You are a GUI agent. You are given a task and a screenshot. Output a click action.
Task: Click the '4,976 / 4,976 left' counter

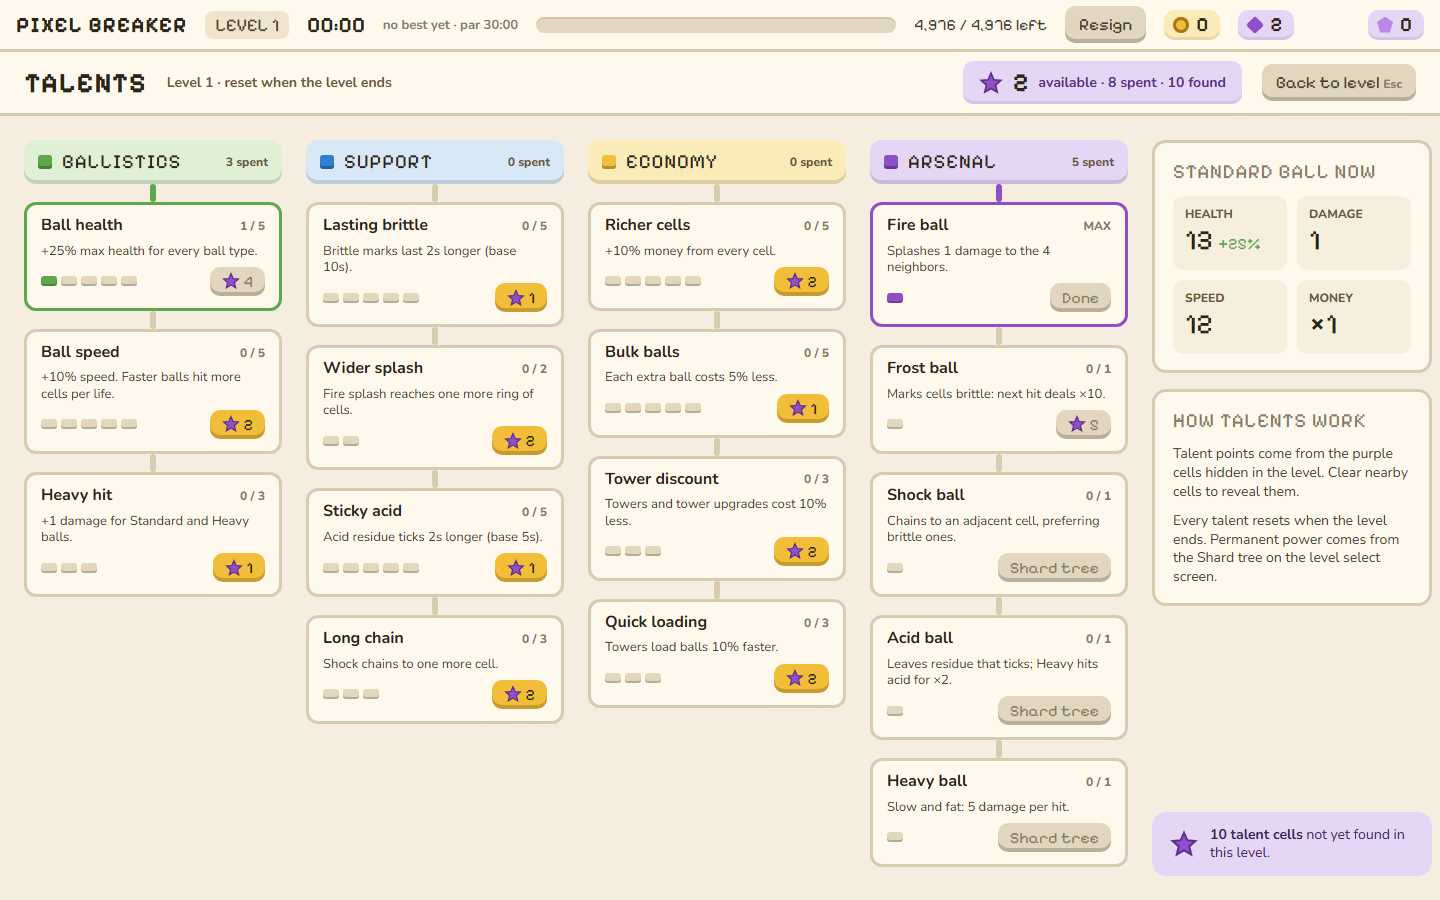pyautogui.click(x=980, y=25)
